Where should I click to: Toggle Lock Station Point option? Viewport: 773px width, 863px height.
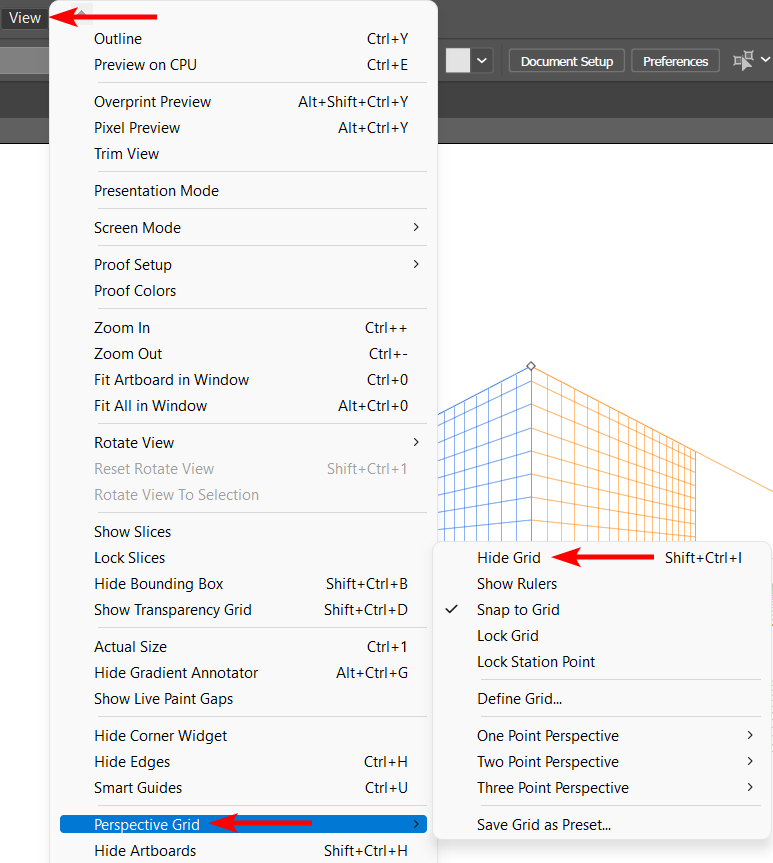coord(536,662)
